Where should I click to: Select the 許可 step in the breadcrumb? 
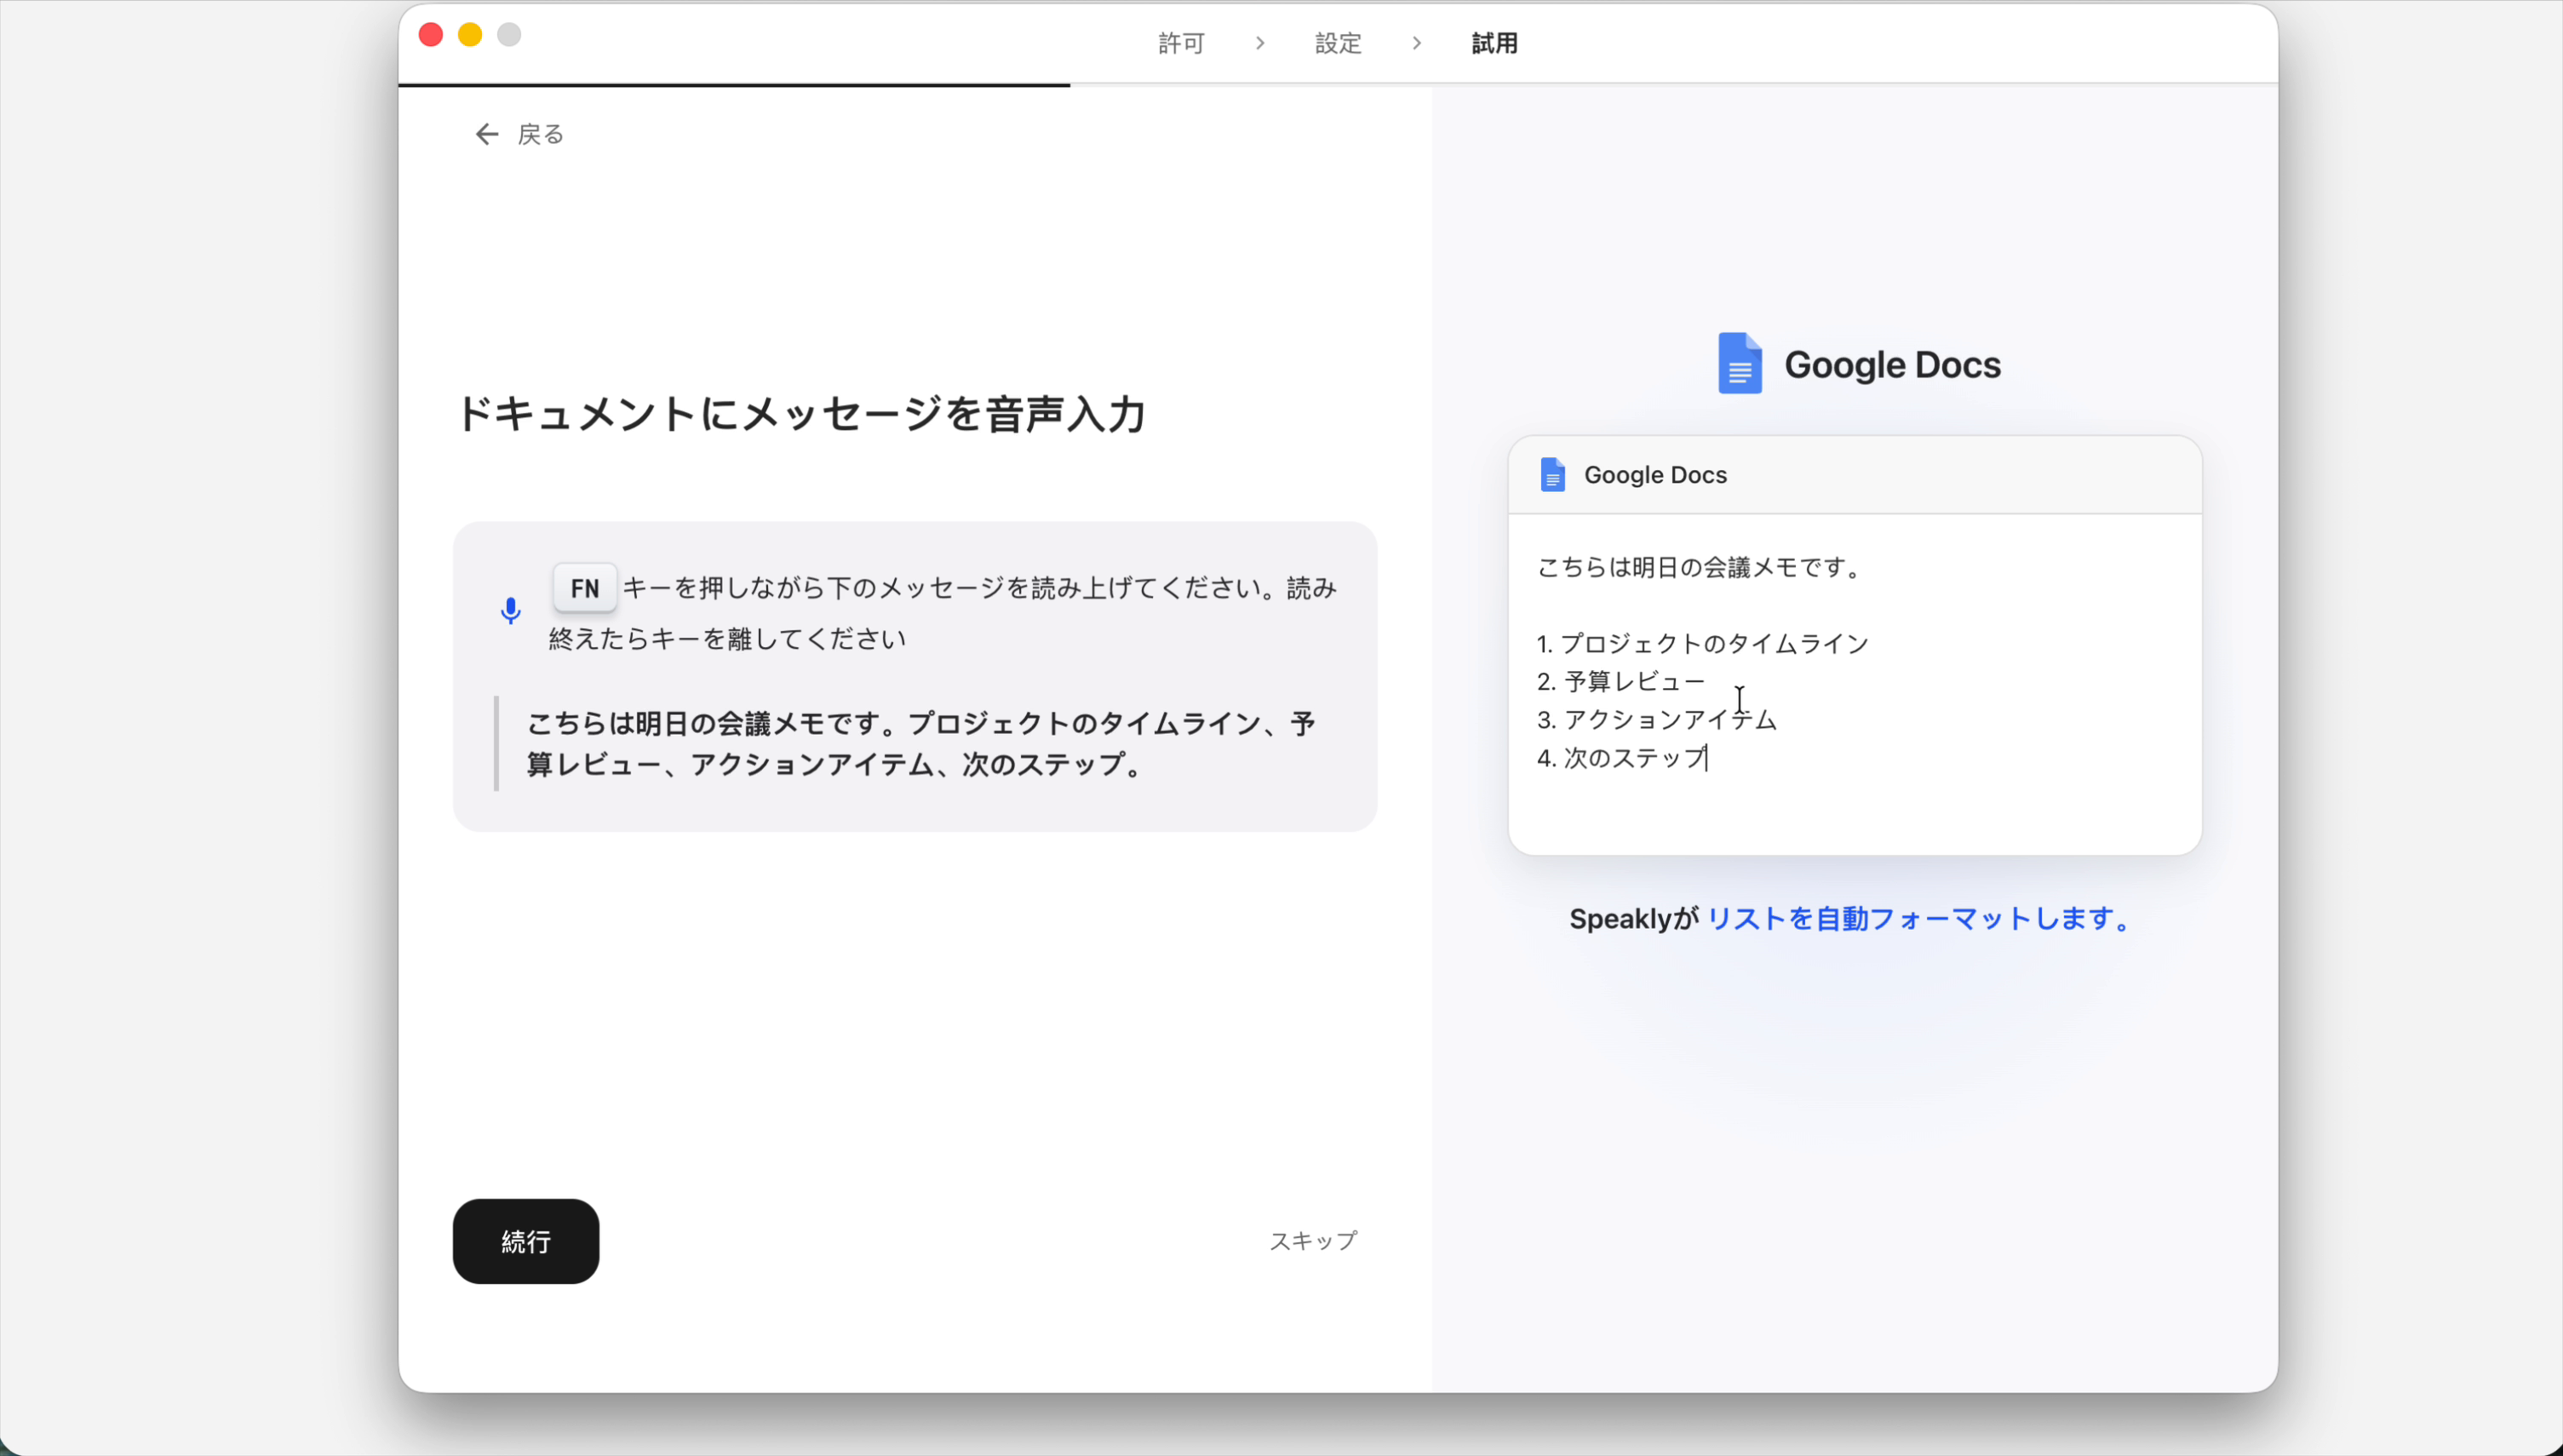point(1180,43)
